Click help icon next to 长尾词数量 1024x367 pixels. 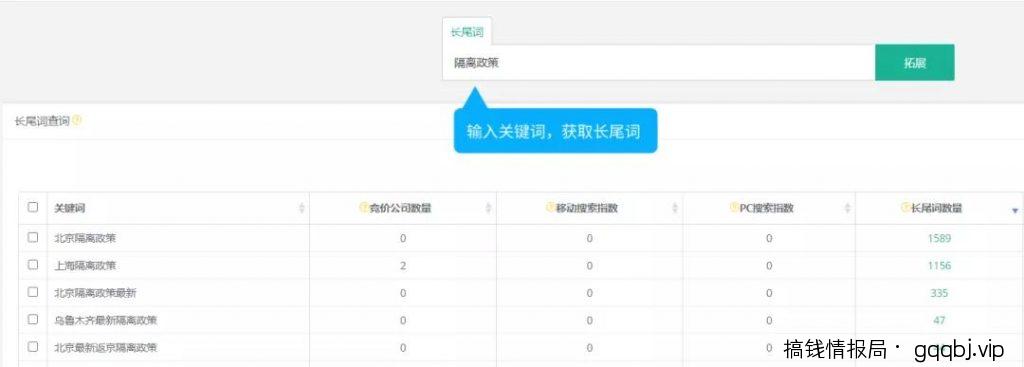pos(906,208)
